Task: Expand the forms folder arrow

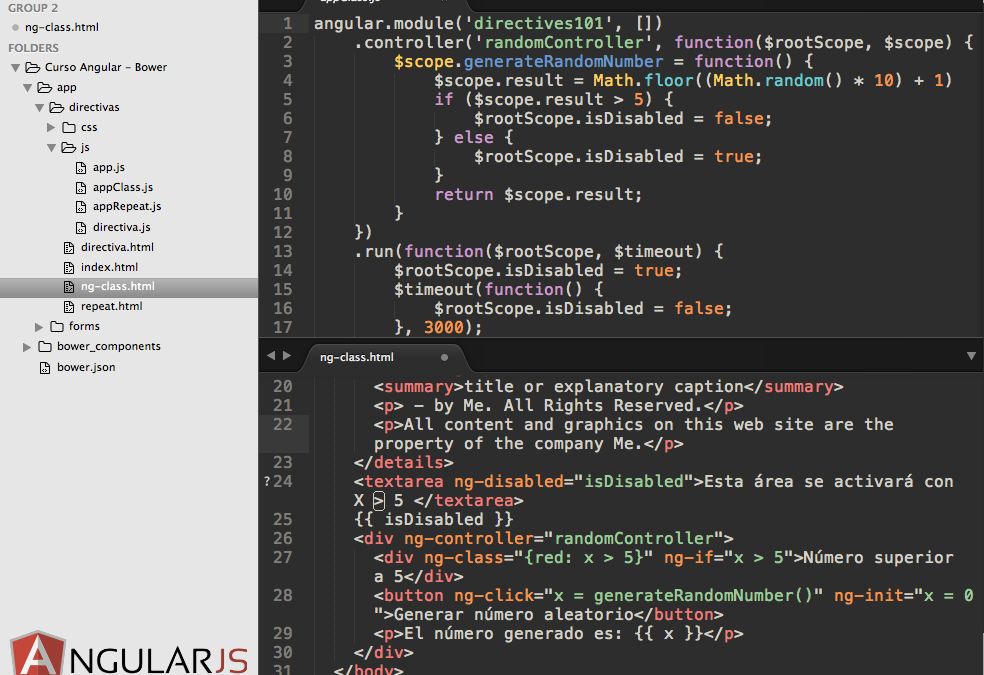Action: click(39, 327)
